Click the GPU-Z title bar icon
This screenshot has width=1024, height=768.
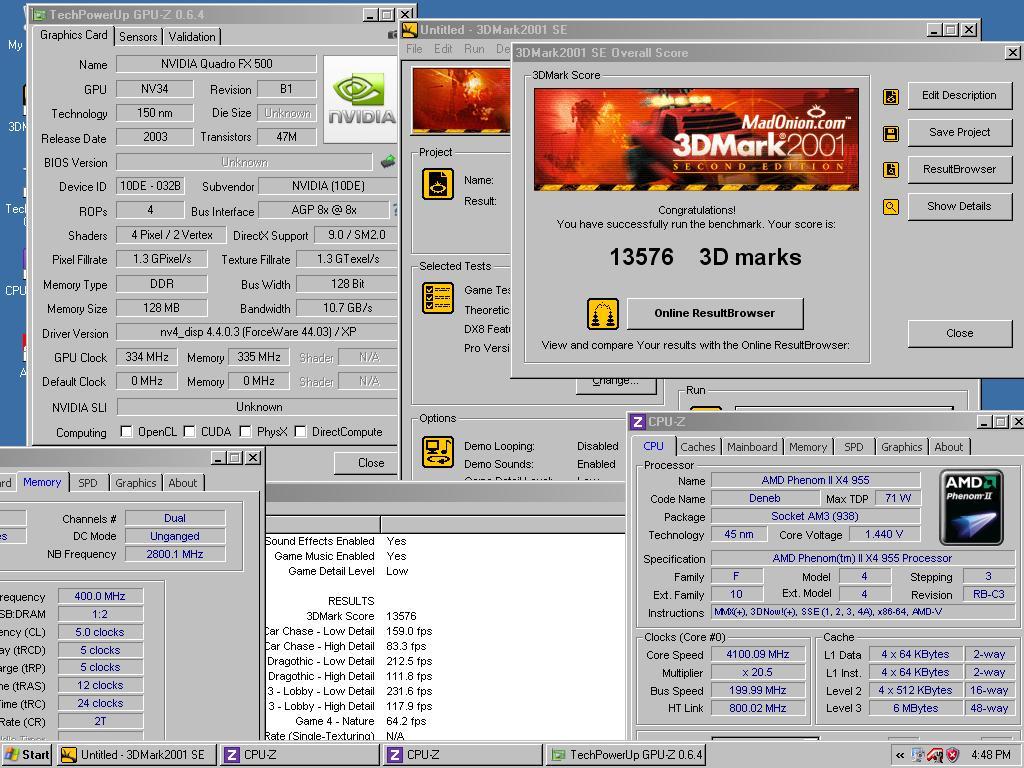39,14
